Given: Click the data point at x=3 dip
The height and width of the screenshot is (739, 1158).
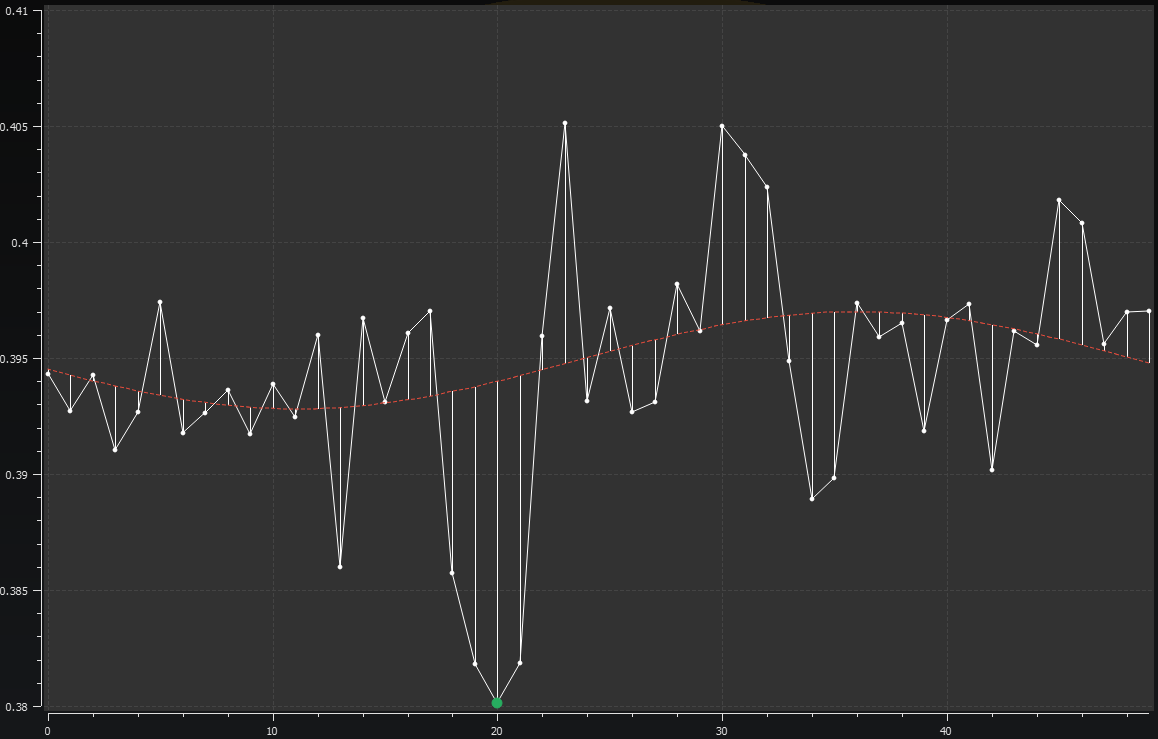Looking at the screenshot, I should [115, 449].
